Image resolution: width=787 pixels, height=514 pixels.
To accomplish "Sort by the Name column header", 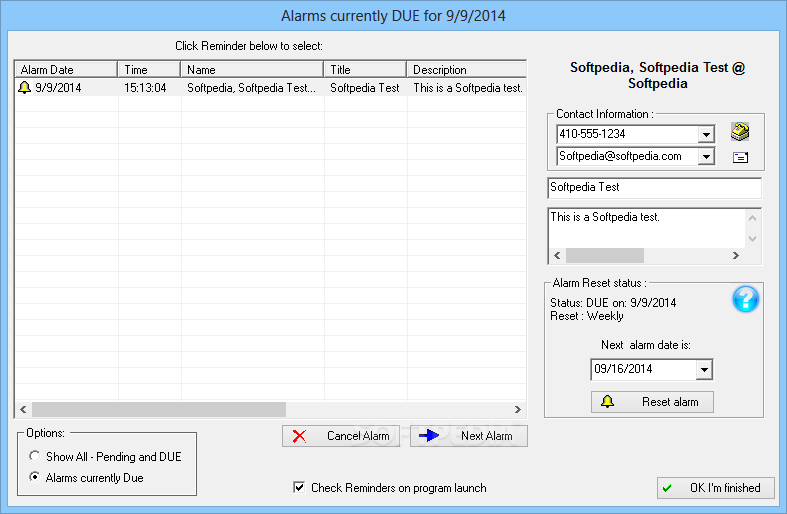I will 252,69.
